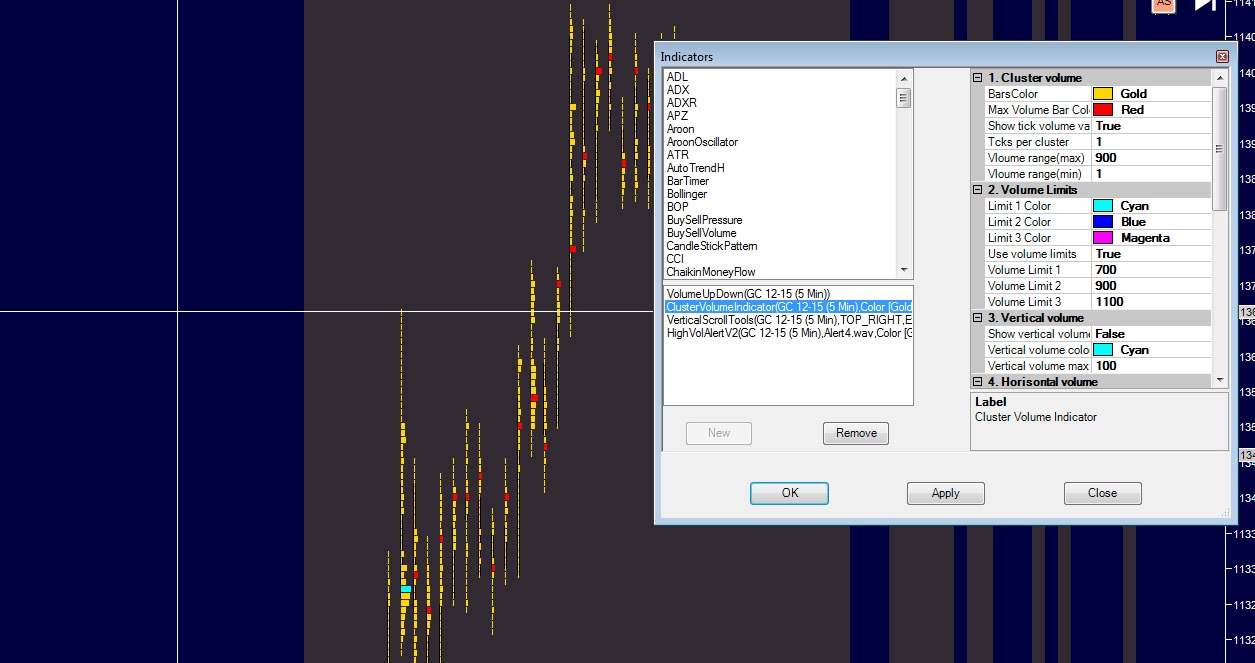Close the Indicators dialog with red X
This screenshot has width=1255, height=663.
[x=1222, y=57]
